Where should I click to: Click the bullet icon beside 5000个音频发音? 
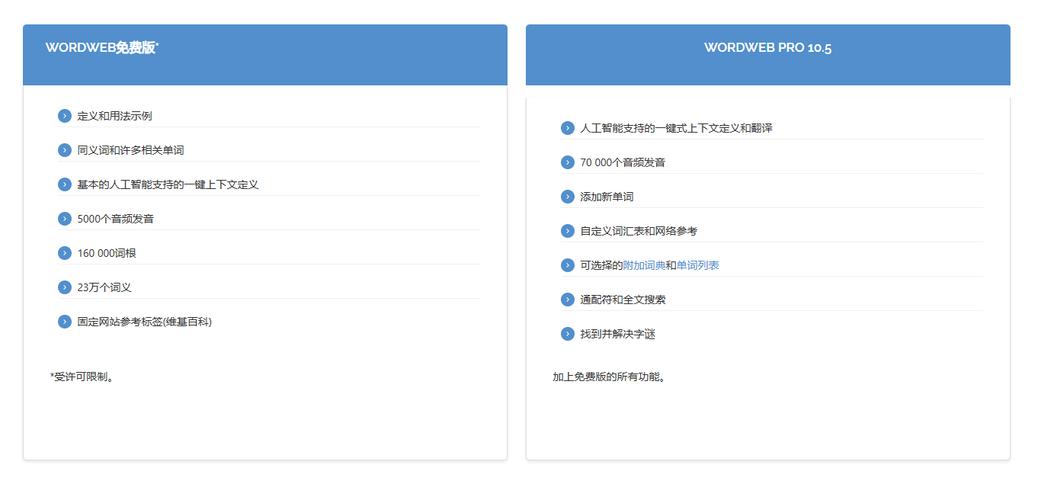tap(65, 219)
